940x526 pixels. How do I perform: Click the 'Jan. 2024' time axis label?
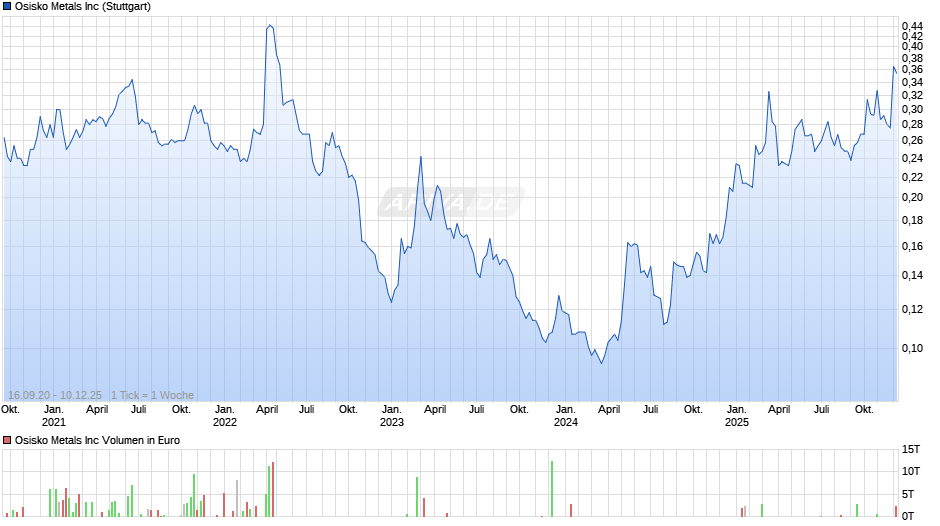click(x=565, y=416)
